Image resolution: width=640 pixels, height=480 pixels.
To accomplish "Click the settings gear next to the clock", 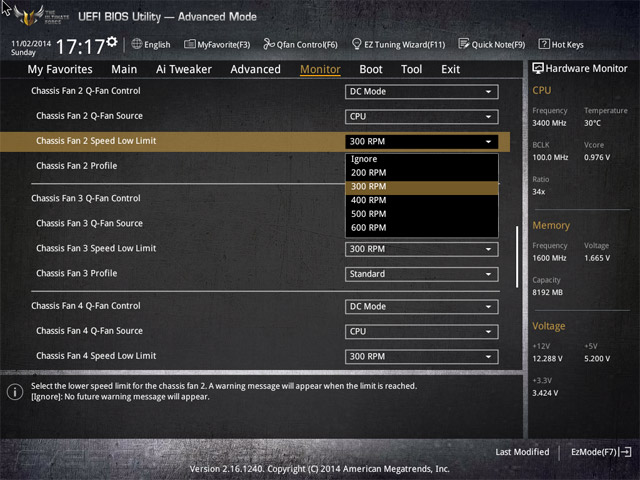I will (x=112, y=42).
